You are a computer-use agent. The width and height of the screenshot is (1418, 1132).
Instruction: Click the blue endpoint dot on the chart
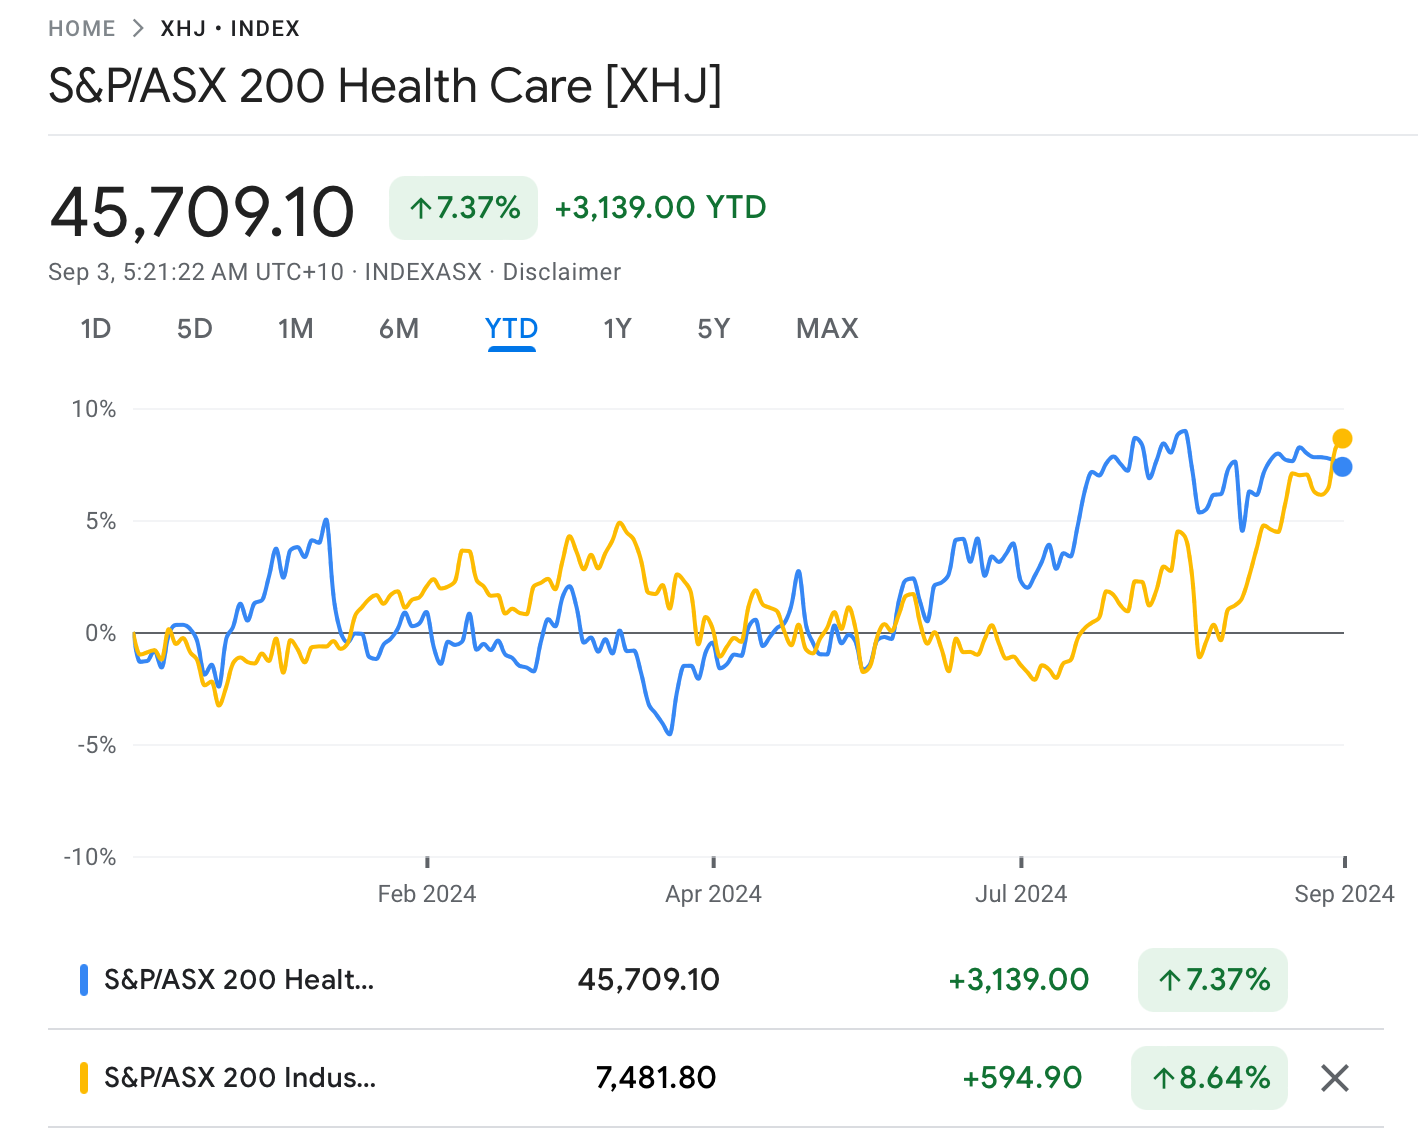pos(1342,466)
